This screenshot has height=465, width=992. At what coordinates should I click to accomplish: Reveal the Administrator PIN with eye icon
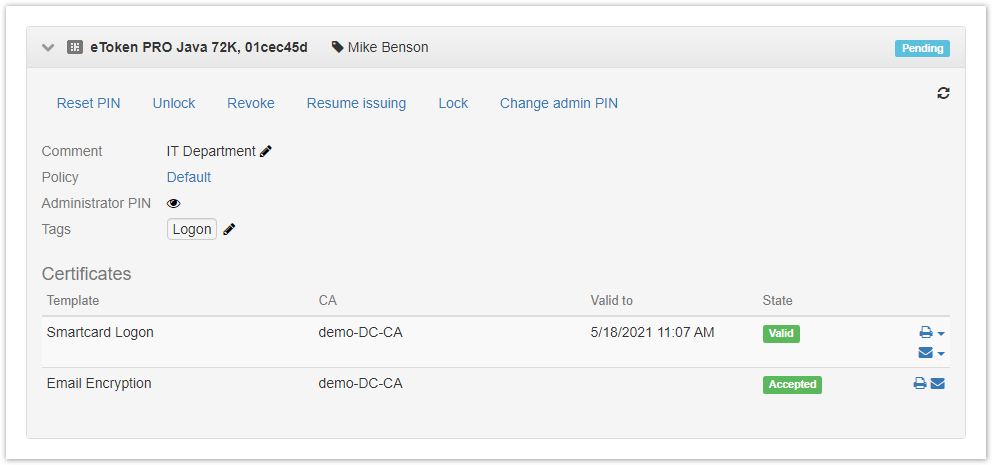click(x=174, y=203)
